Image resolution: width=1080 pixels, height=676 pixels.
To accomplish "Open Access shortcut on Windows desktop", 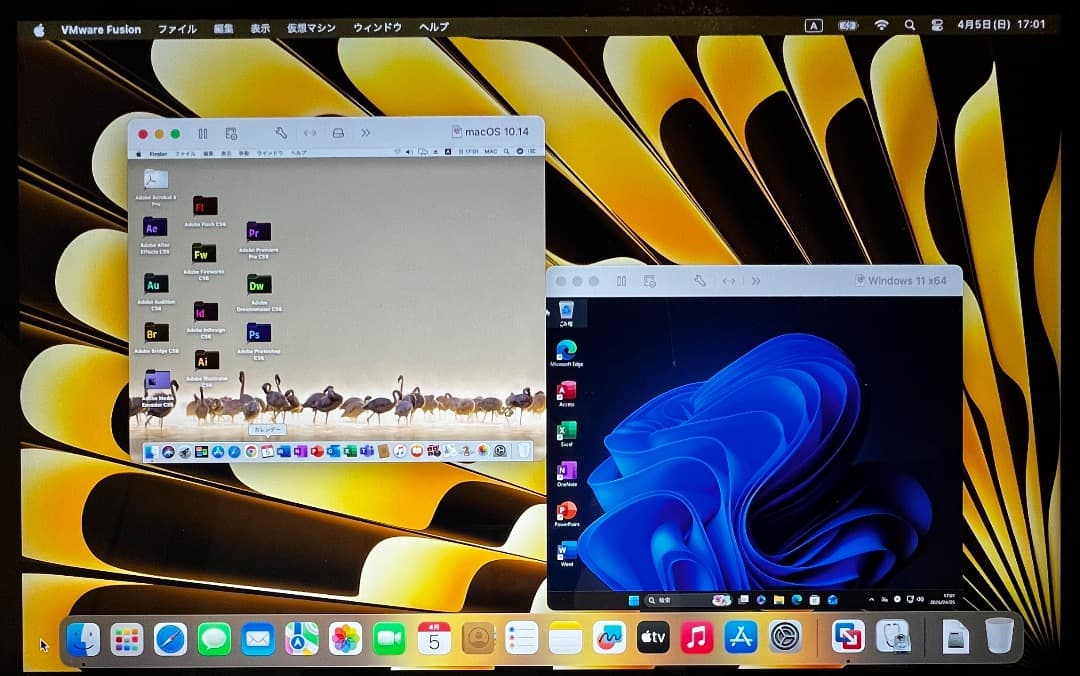I will click(x=566, y=393).
